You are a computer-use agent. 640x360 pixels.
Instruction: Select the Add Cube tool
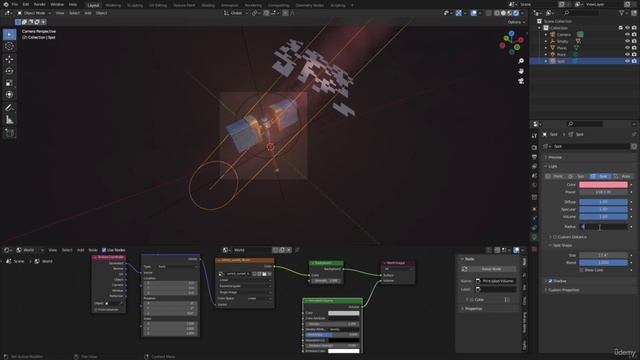coord(9,133)
